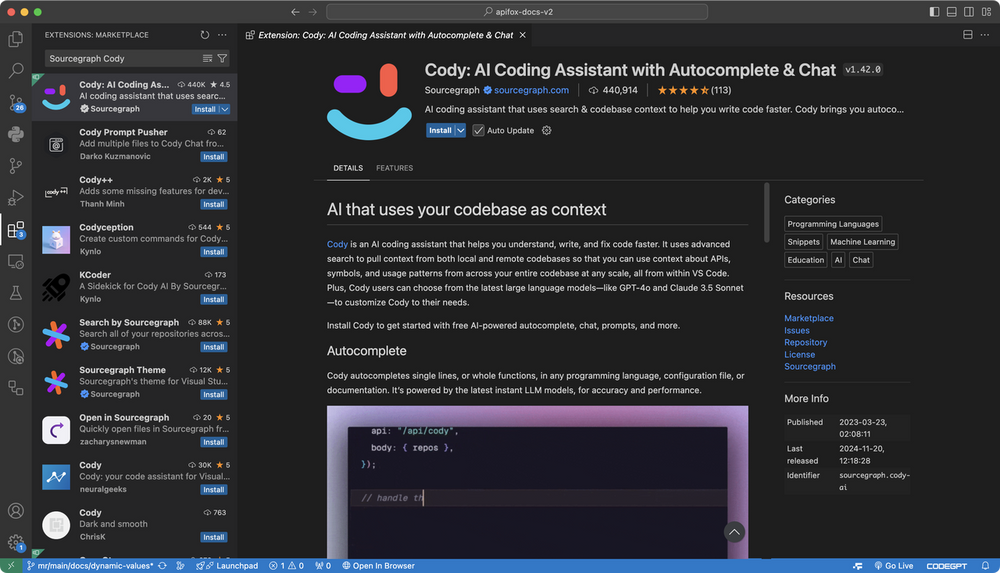Screen dimensions: 1000x573
Task: Toggle primary sidebar visibility in title bar
Action: (x=934, y=12)
